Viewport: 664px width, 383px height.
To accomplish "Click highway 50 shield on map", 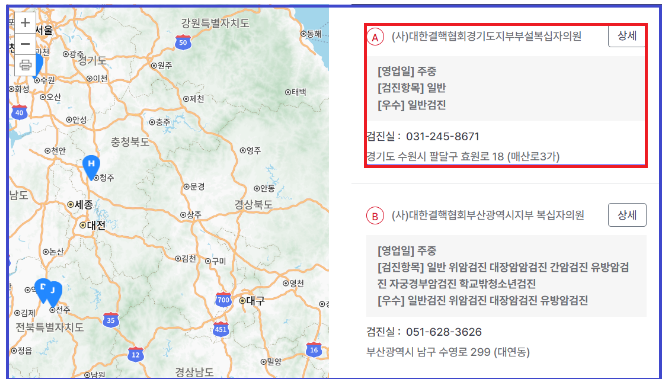I will (183, 42).
